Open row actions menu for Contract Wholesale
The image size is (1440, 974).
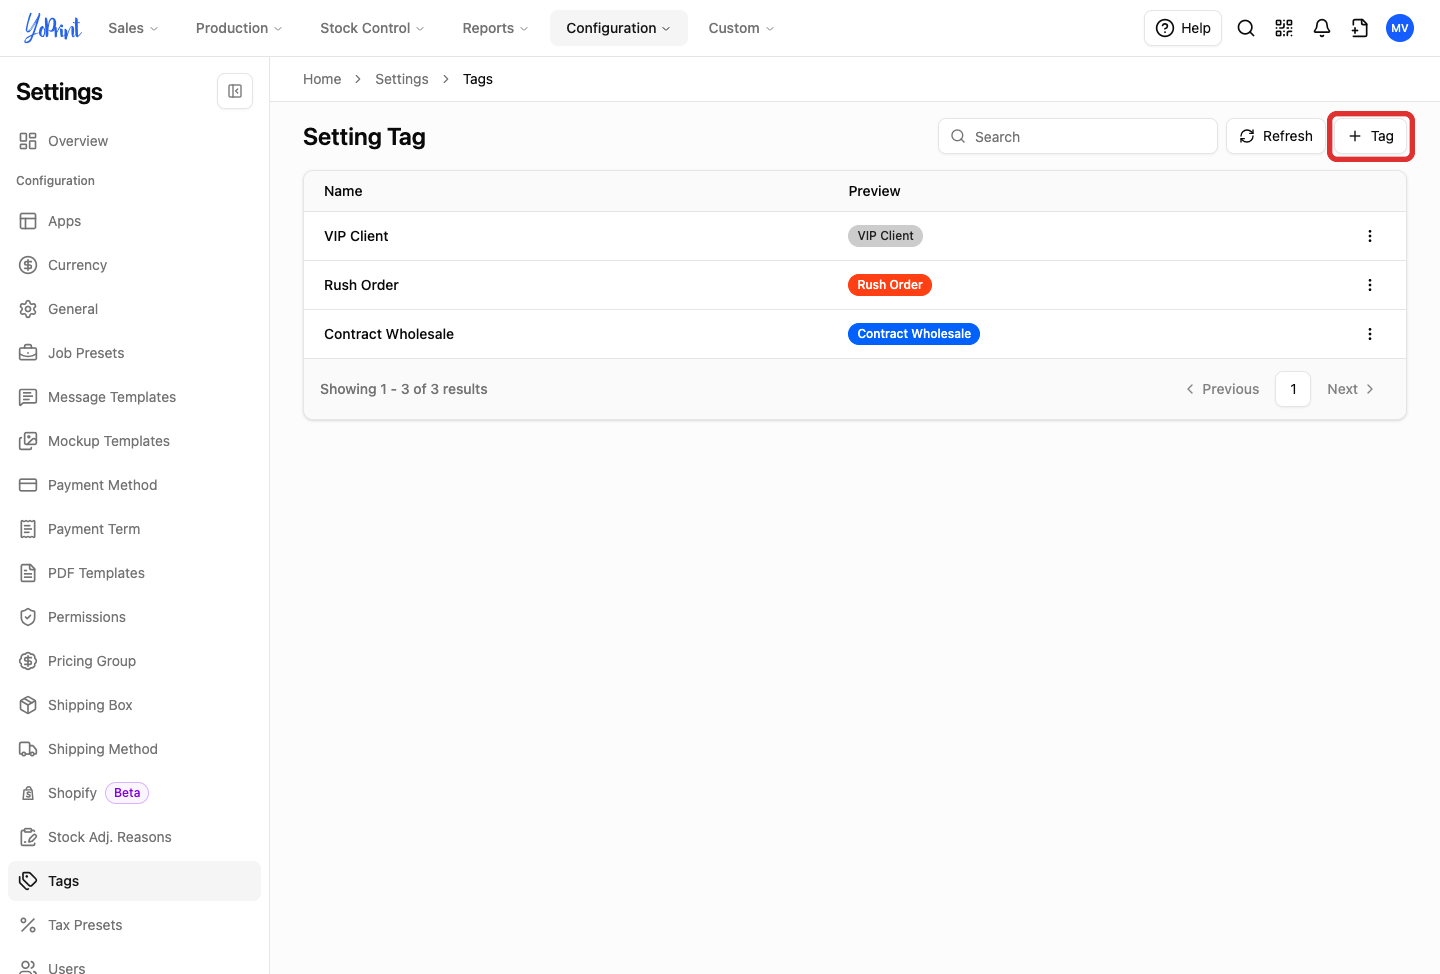pyautogui.click(x=1370, y=334)
